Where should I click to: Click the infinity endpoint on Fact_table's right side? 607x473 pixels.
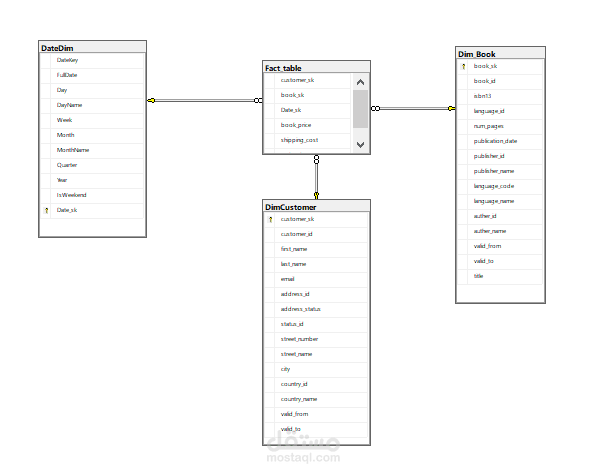click(375, 108)
